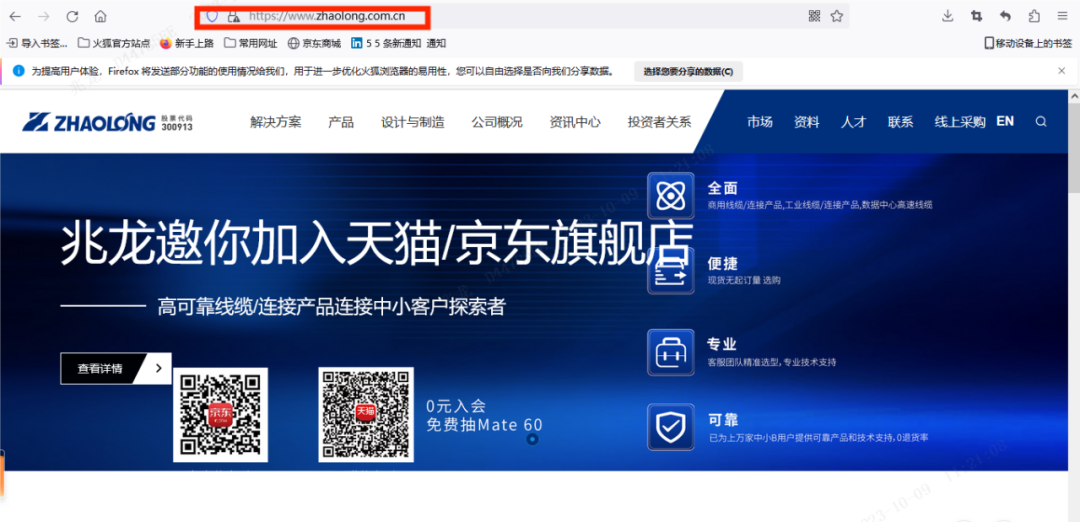The image size is (1080, 522).
Task: Click the 高可靠线缆/连接产品 subtitle text
Action: point(331,307)
